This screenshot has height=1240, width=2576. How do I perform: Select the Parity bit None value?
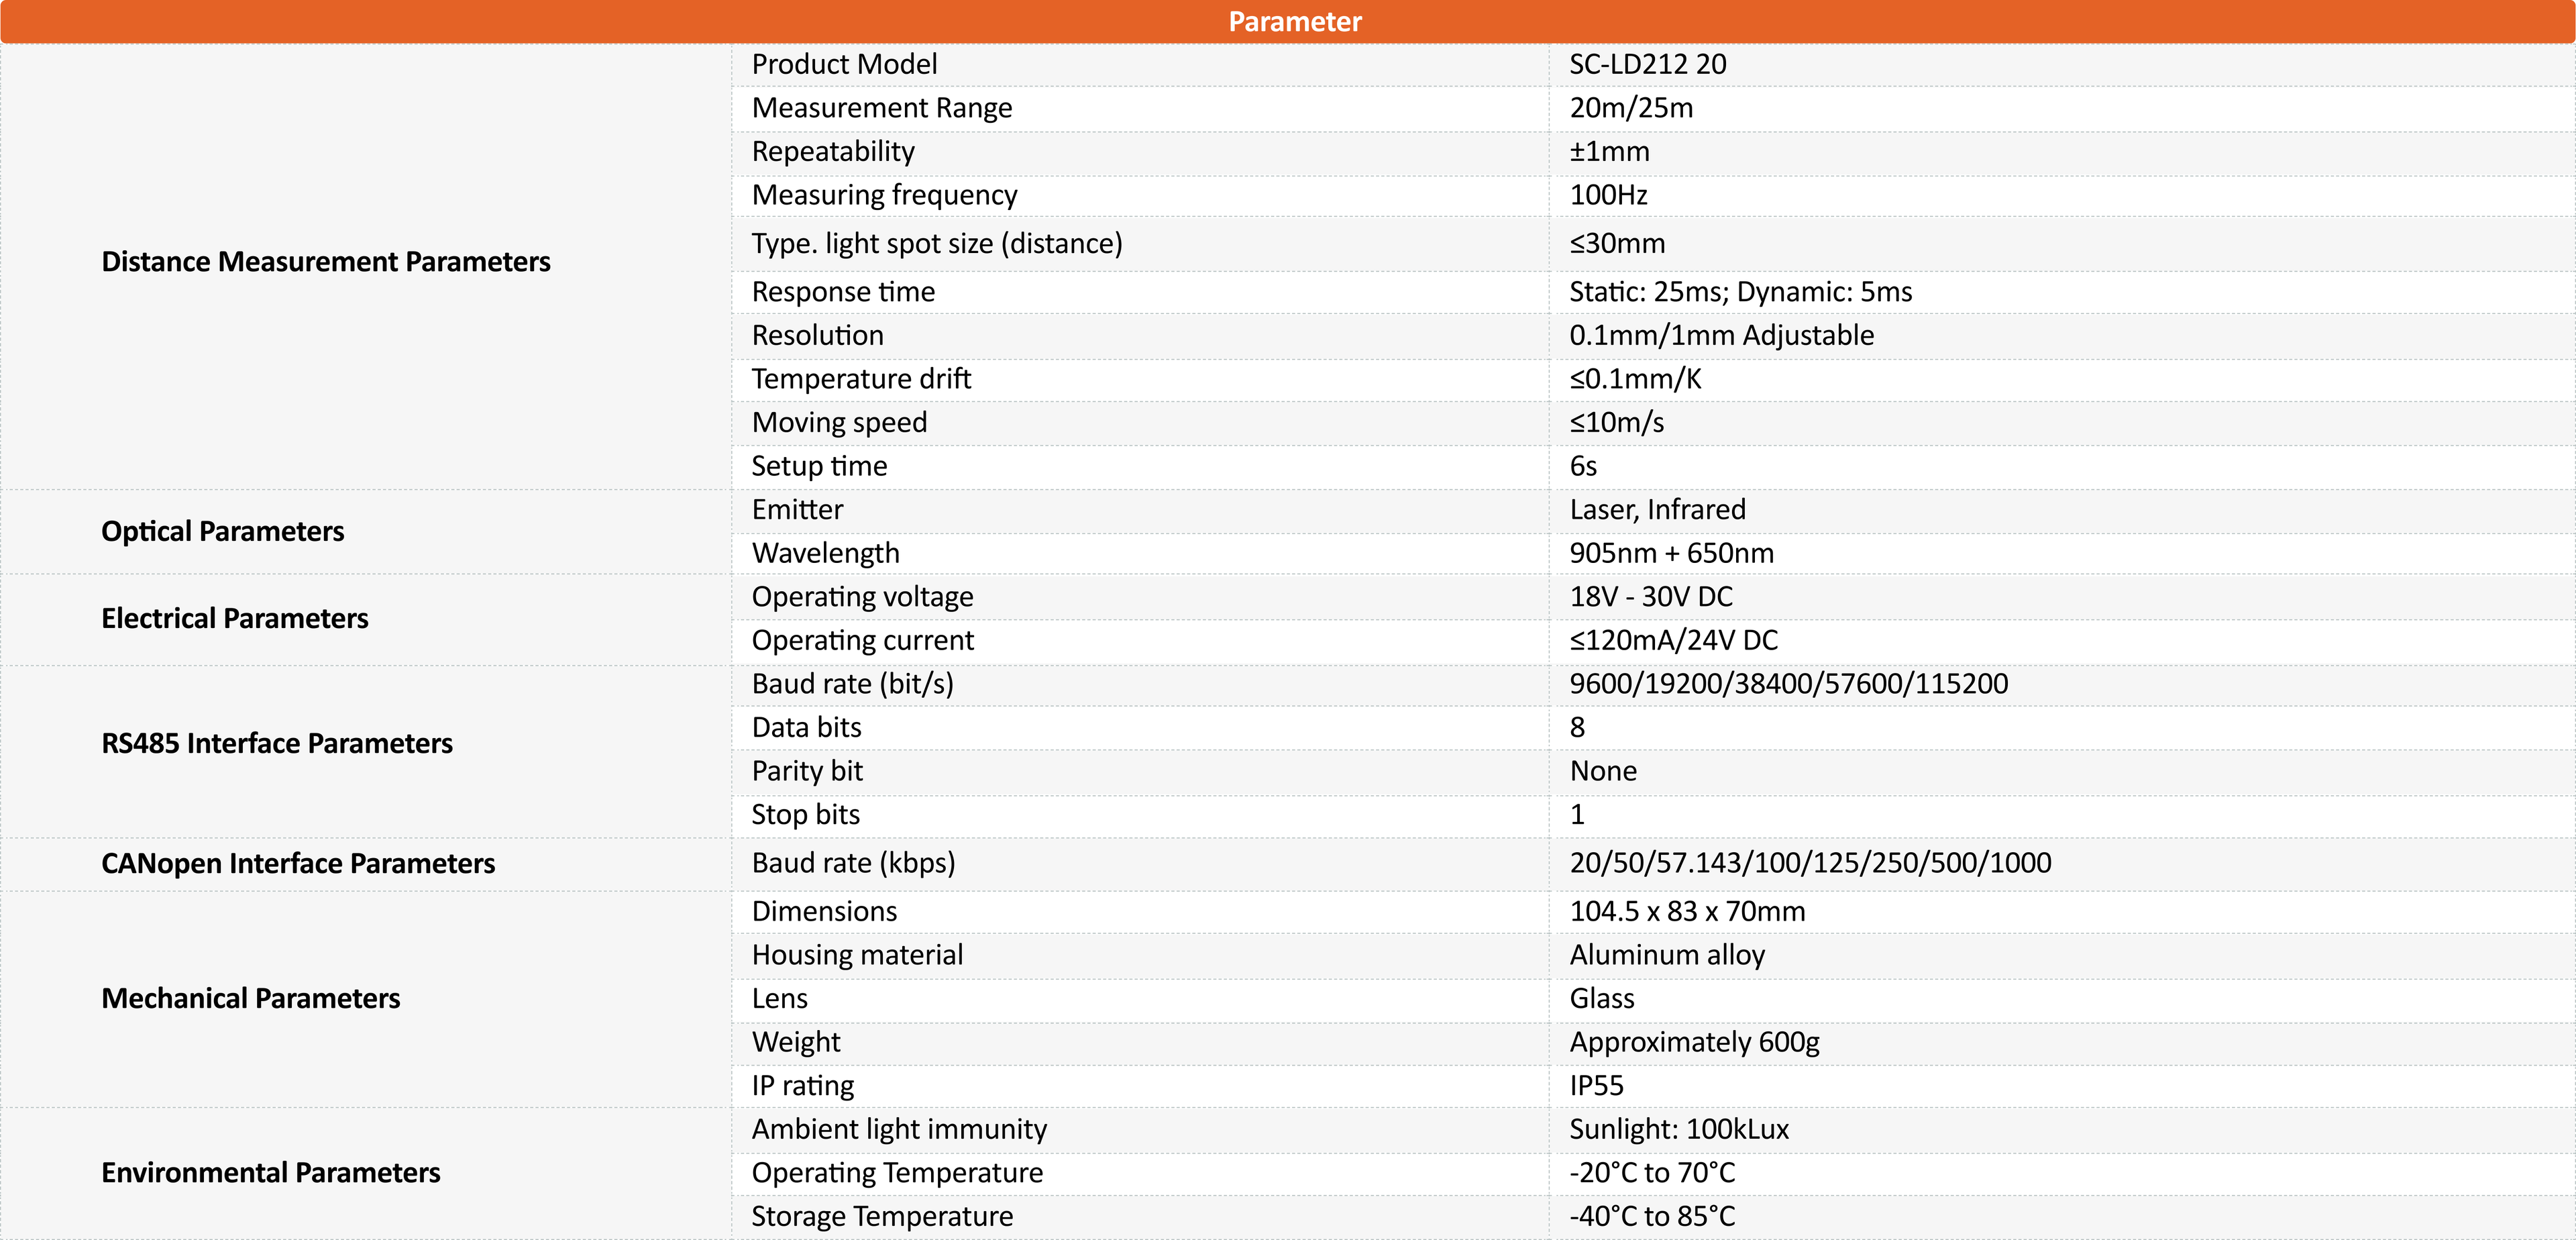coord(1603,771)
